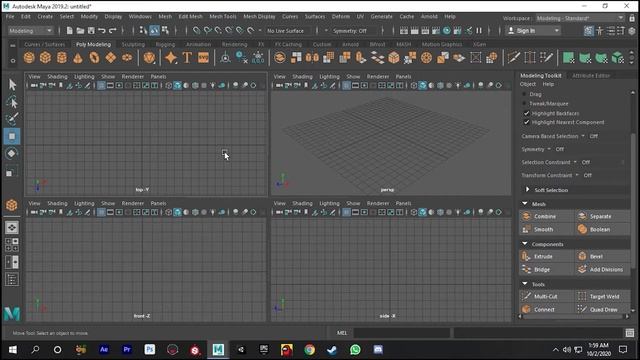
Task: Click the Extrude button
Action: [x=547, y=256]
